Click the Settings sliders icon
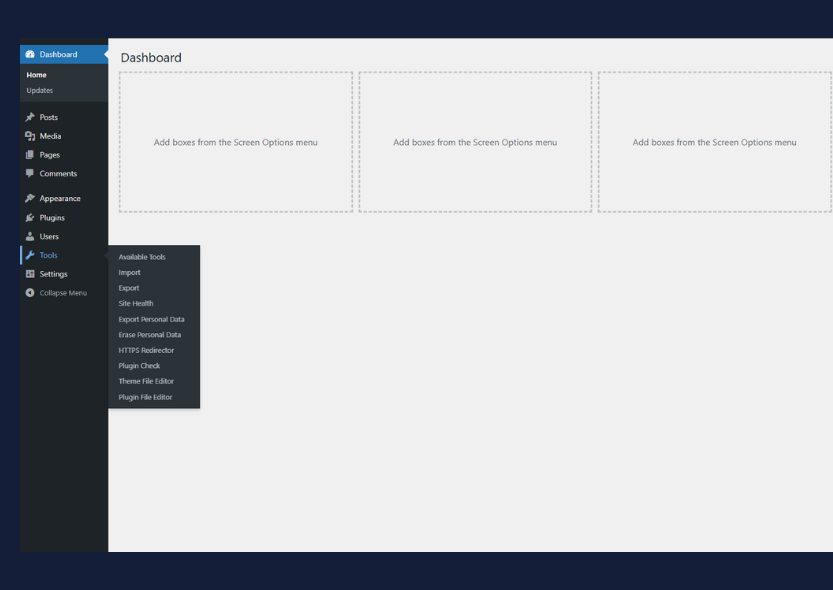The image size is (833, 590). coord(30,274)
